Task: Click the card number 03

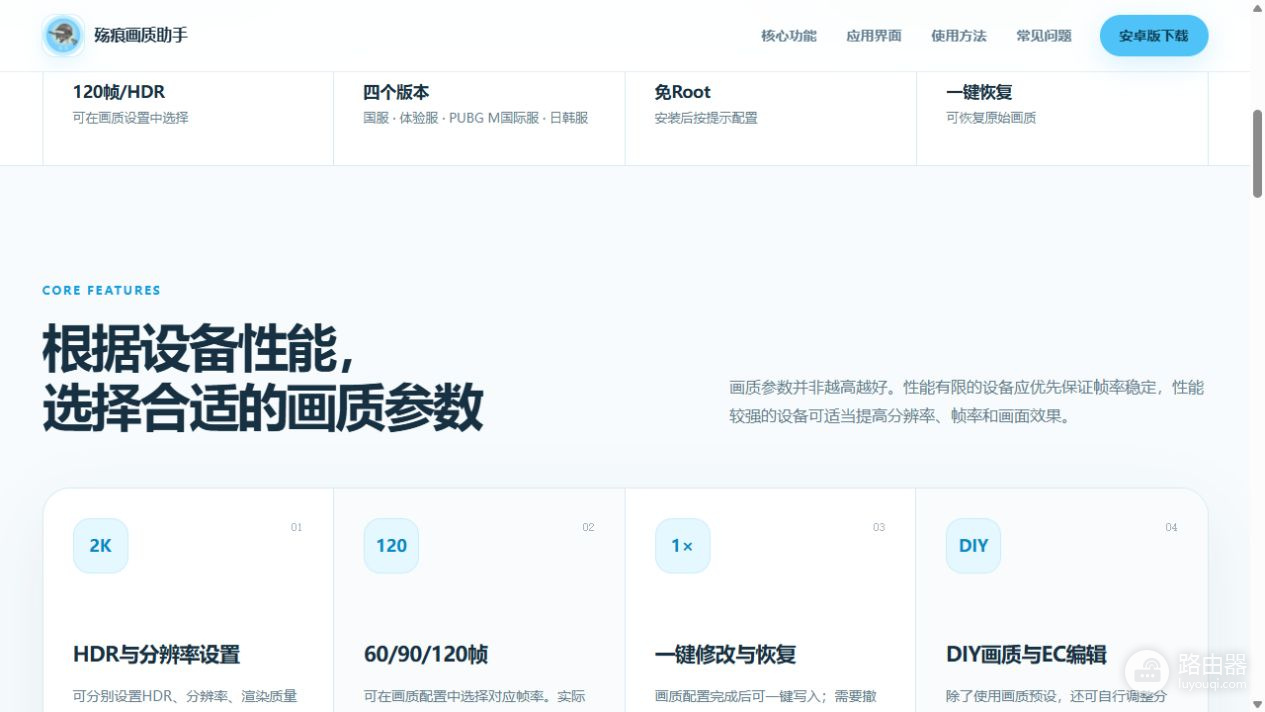Action: (x=879, y=527)
